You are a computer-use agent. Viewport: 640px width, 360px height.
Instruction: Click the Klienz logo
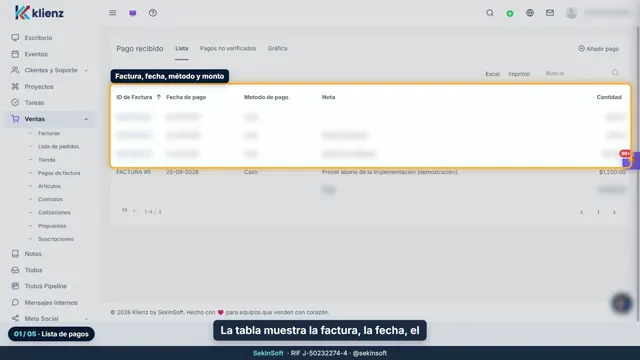point(39,13)
